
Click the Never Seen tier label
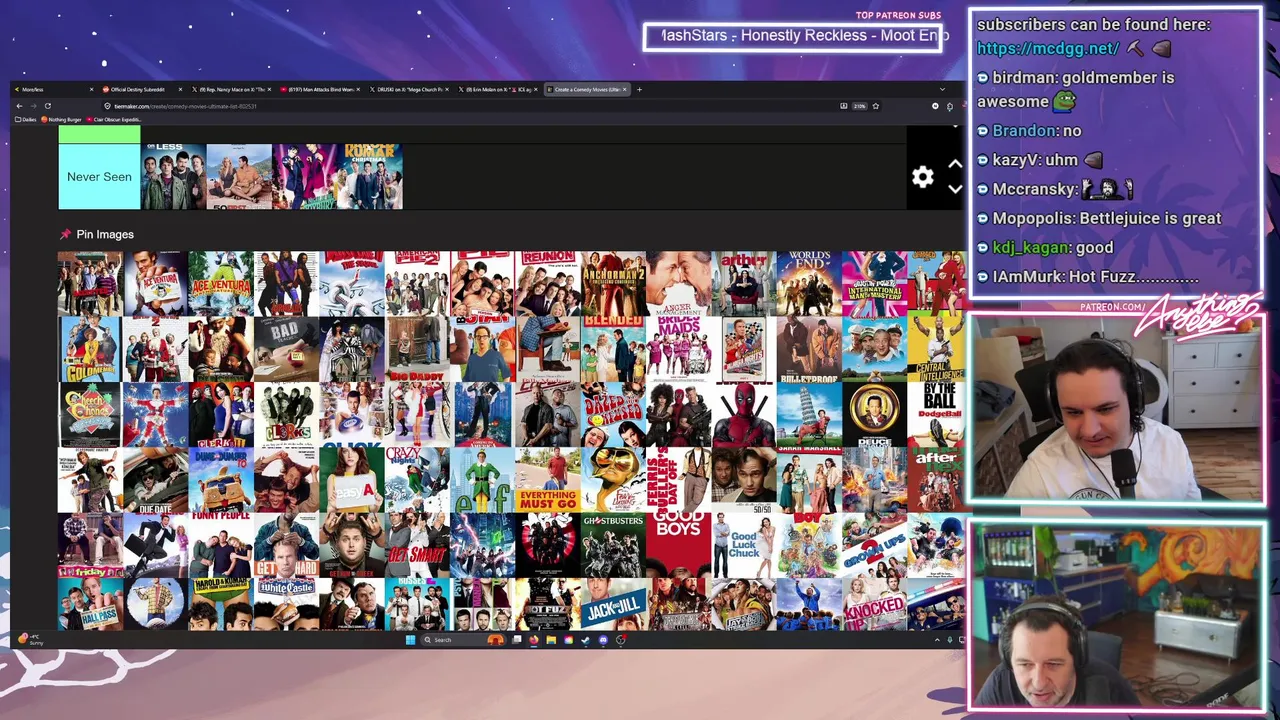[99, 177]
